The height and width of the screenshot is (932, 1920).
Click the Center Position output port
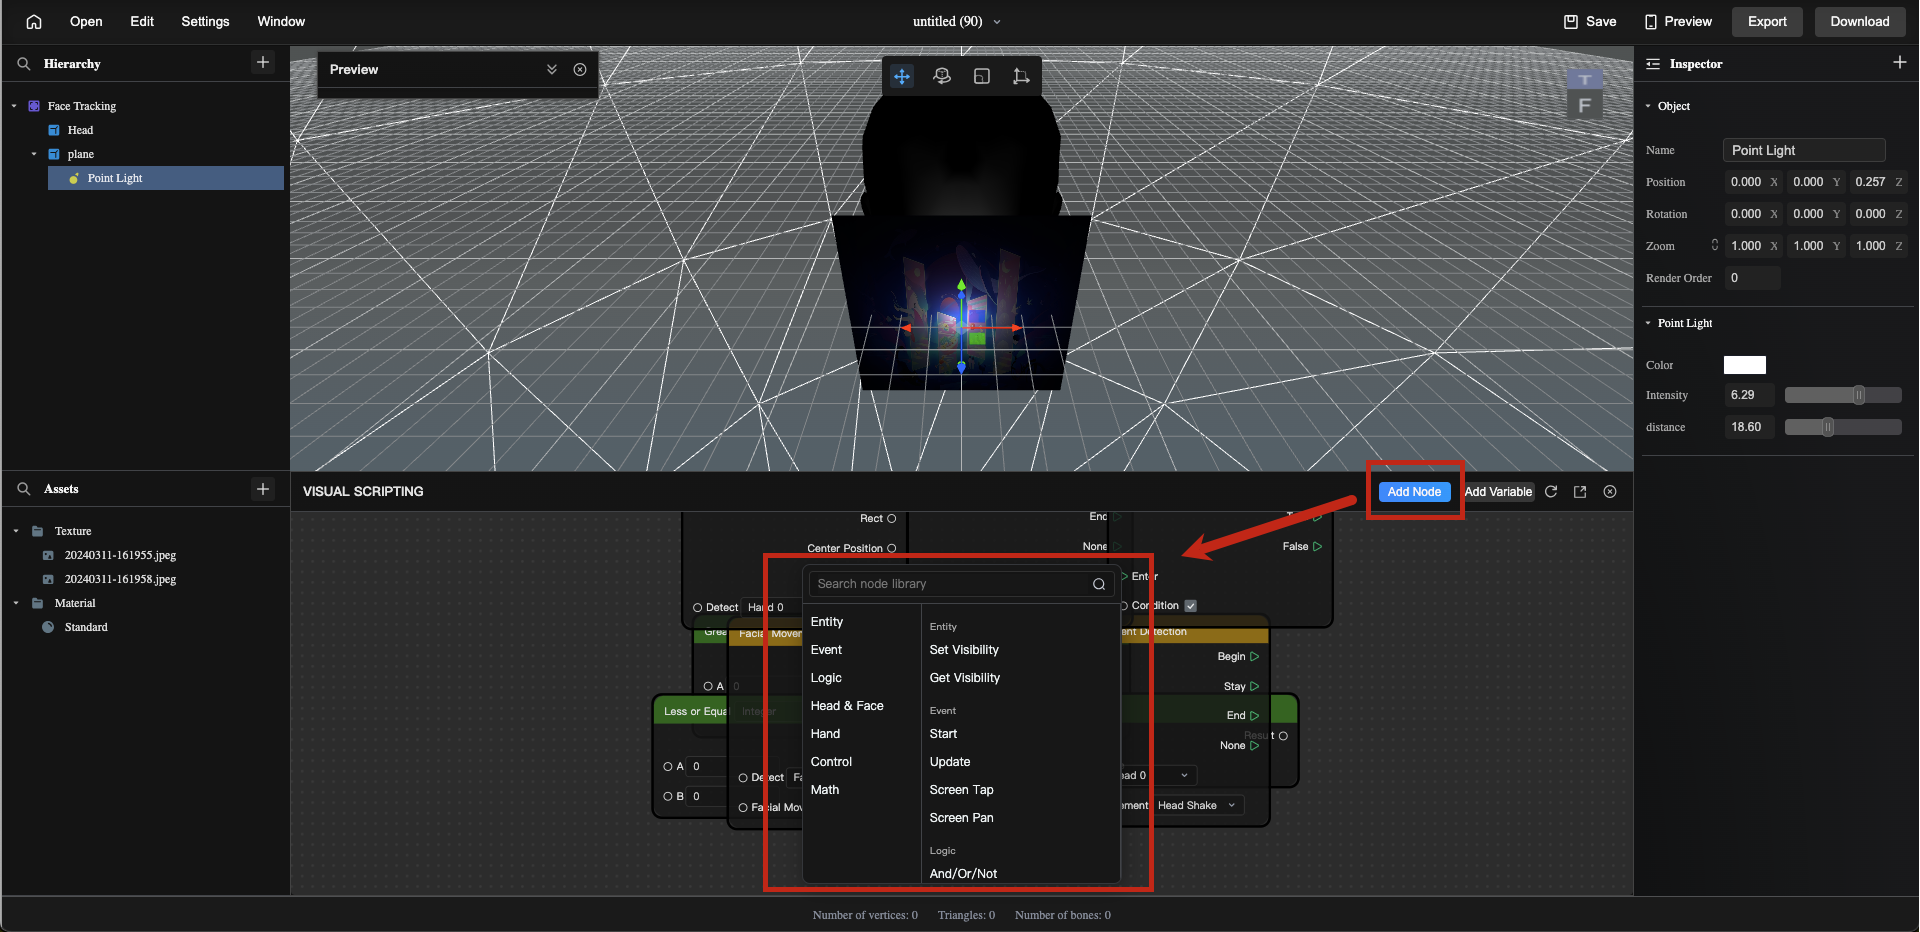tap(892, 548)
